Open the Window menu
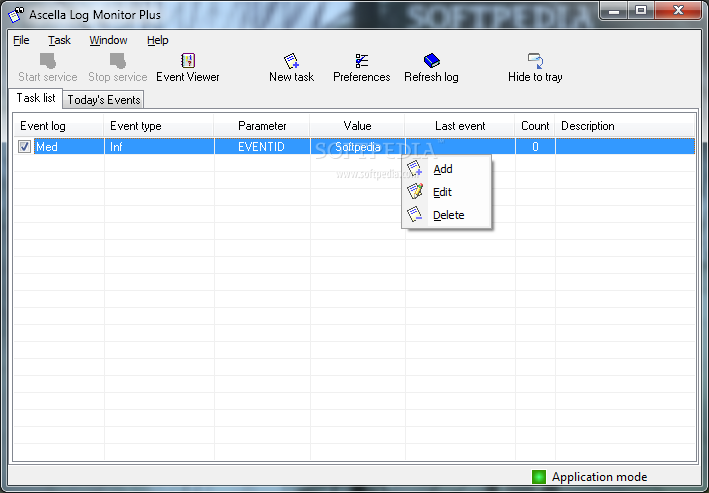Screen dimensions: 709x493 (108, 40)
